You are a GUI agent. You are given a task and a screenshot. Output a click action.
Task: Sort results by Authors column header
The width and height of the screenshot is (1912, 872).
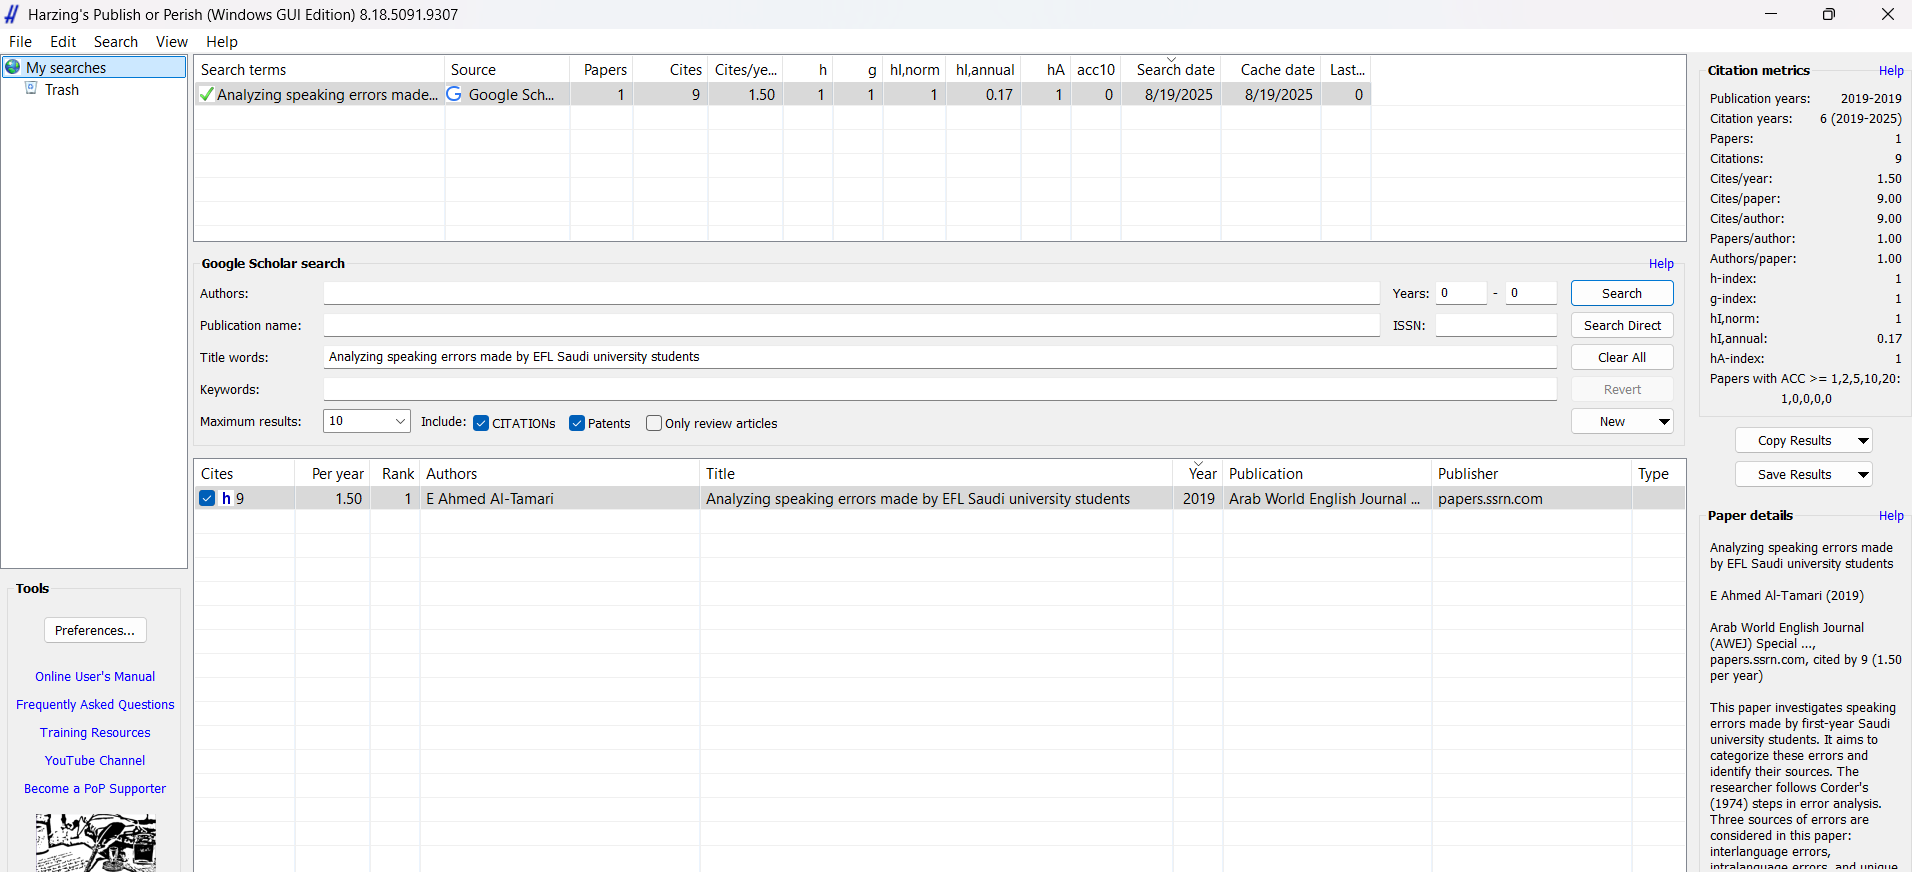click(x=560, y=474)
